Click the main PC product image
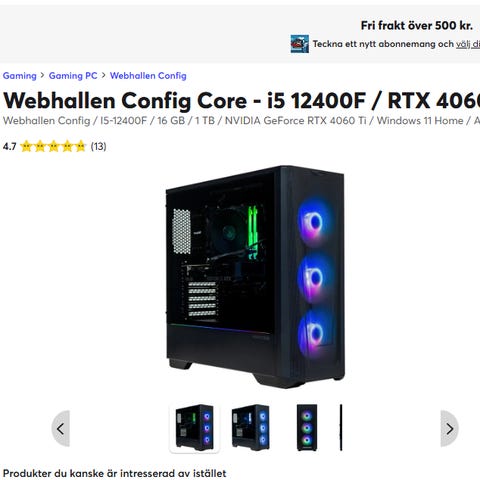Viewport: 480px width, 480px height. (255, 277)
